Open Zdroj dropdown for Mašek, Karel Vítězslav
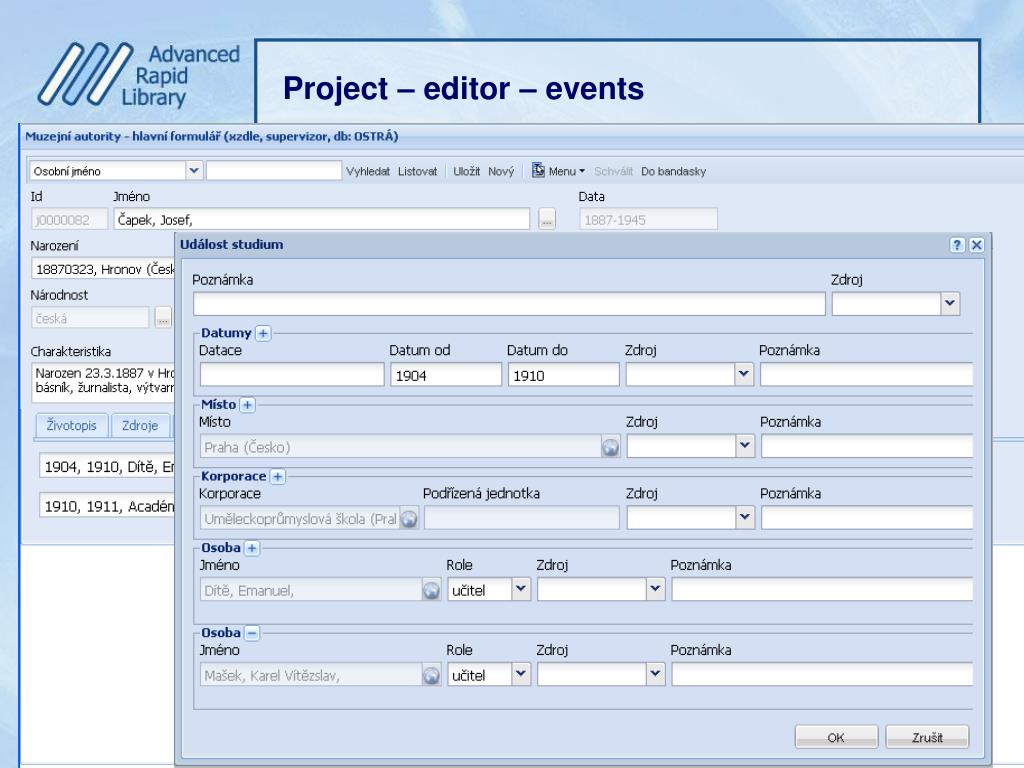The height and width of the screenshot is (768, 1024). pyautogui.click(x=656, y=674)
